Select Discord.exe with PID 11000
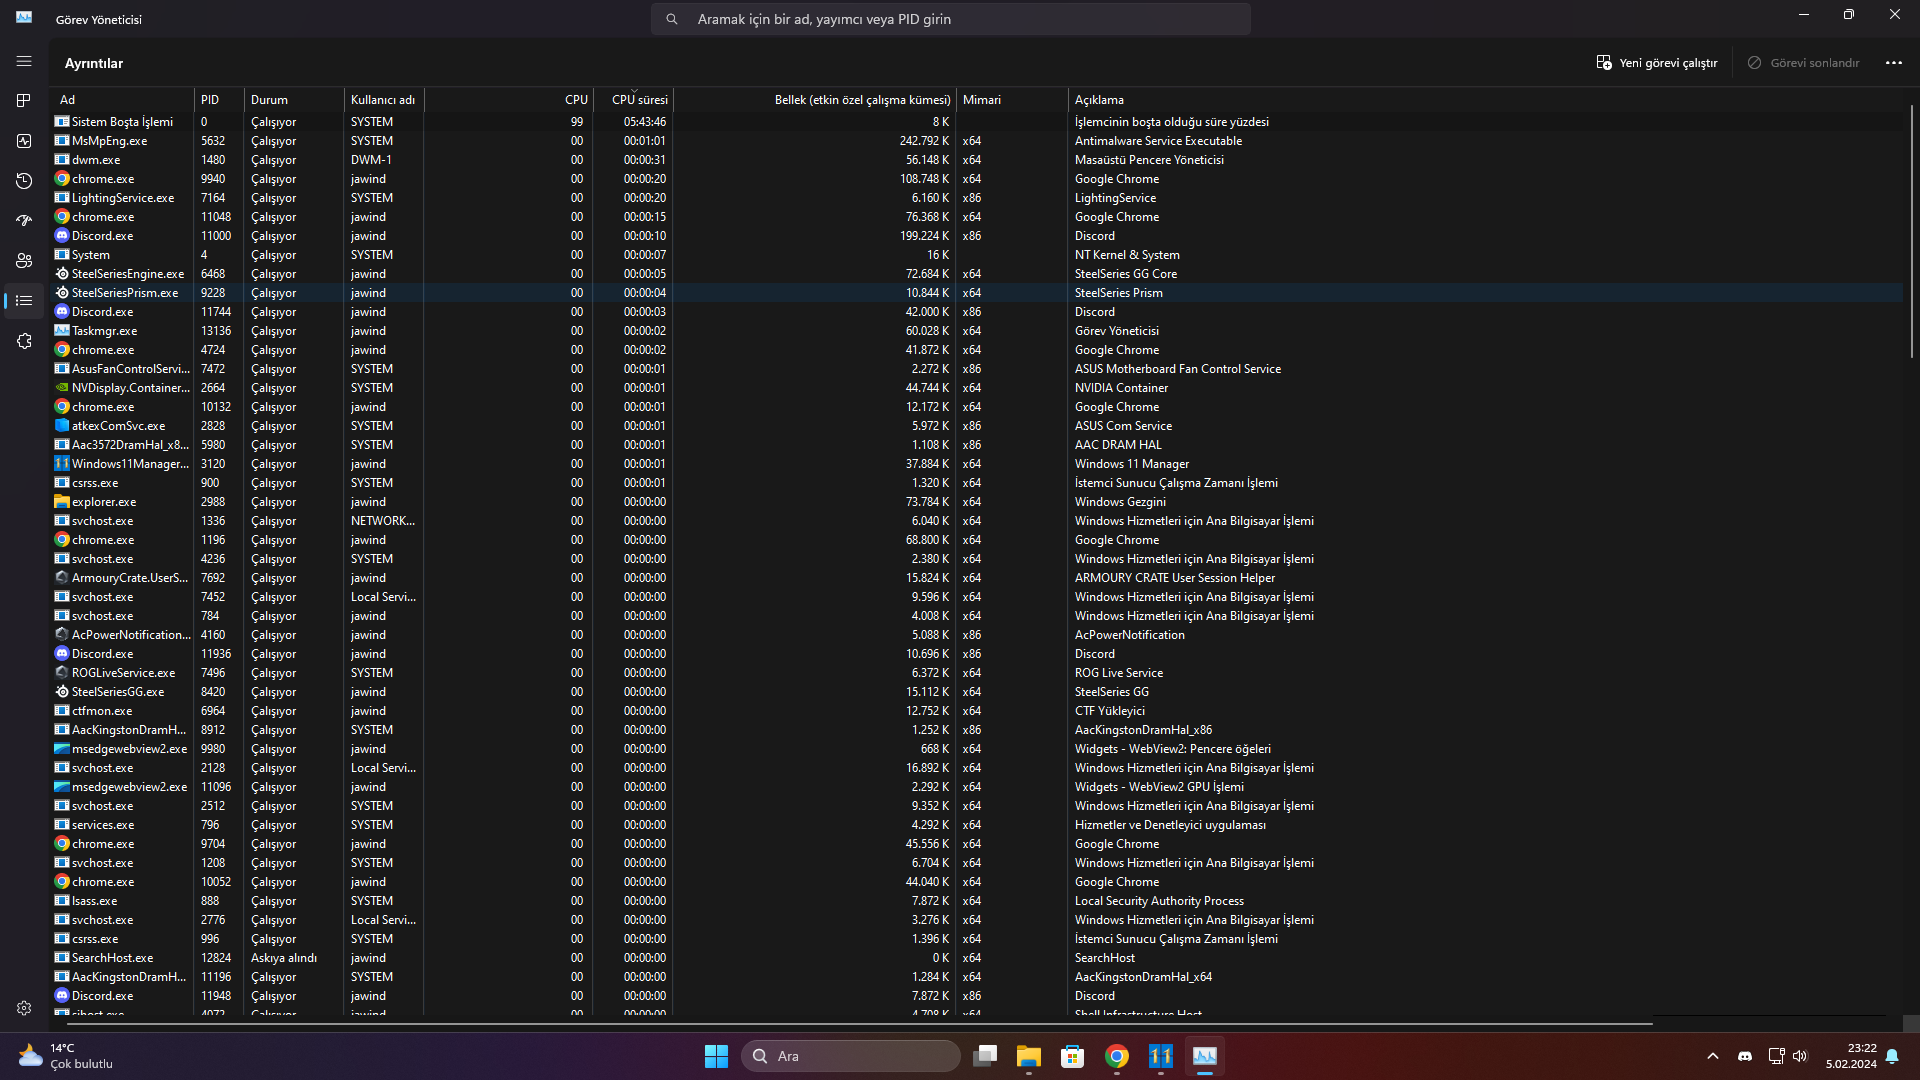 [976, 236]
